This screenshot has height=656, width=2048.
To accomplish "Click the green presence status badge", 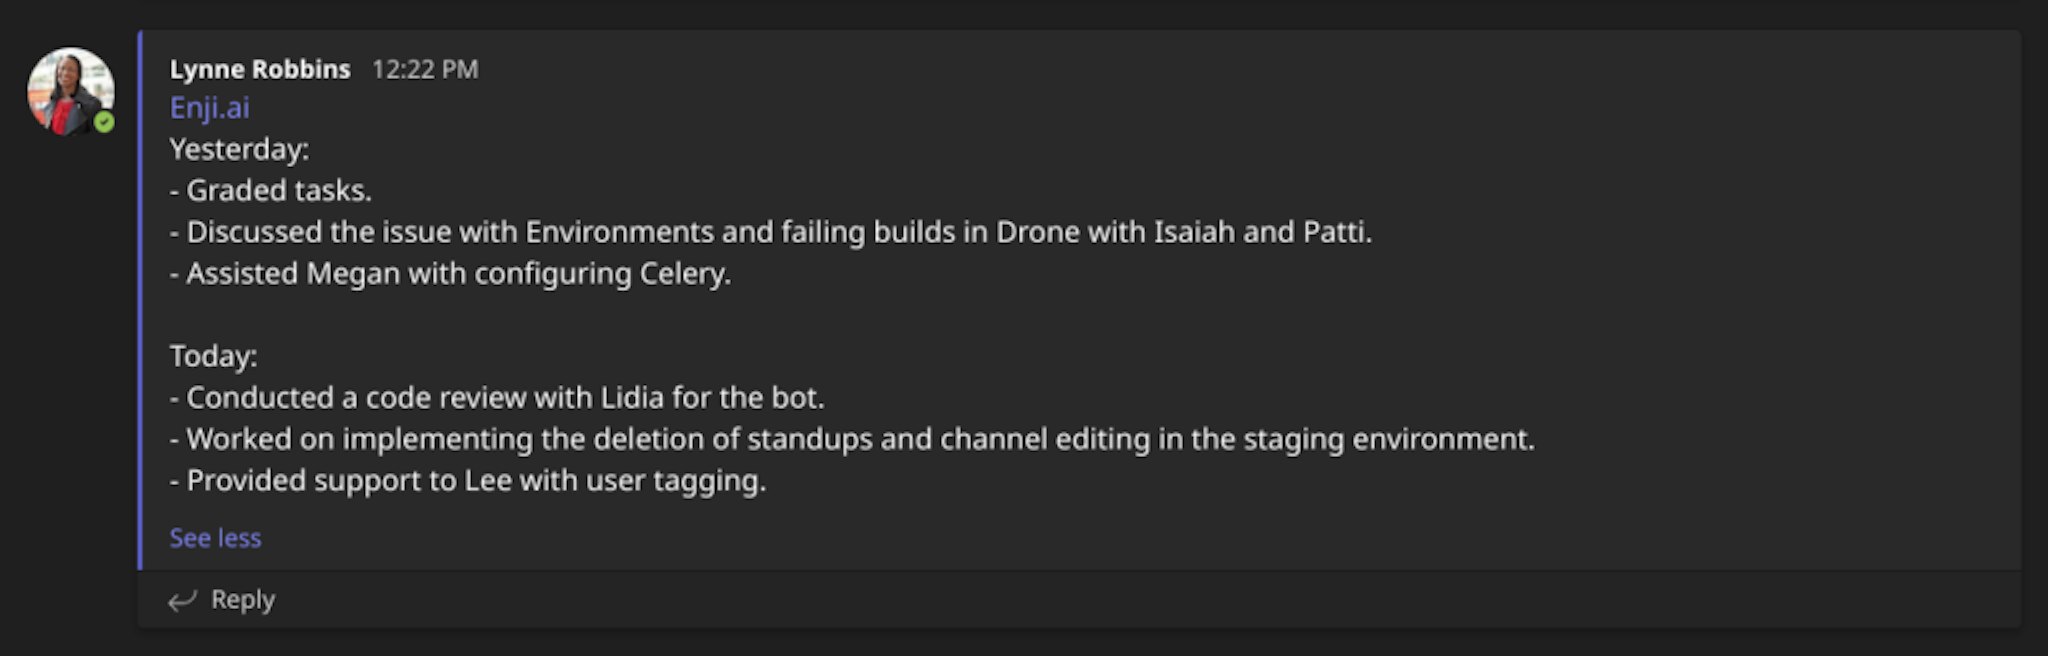I will click(x=104, y=122).
